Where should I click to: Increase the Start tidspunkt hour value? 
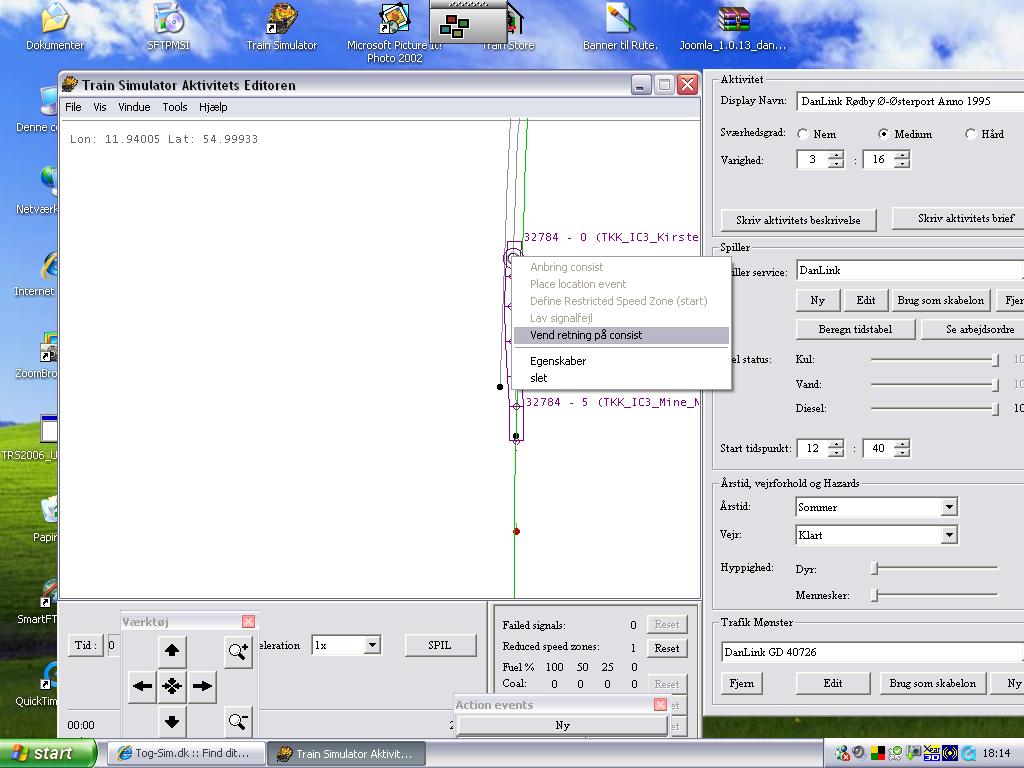836,444
